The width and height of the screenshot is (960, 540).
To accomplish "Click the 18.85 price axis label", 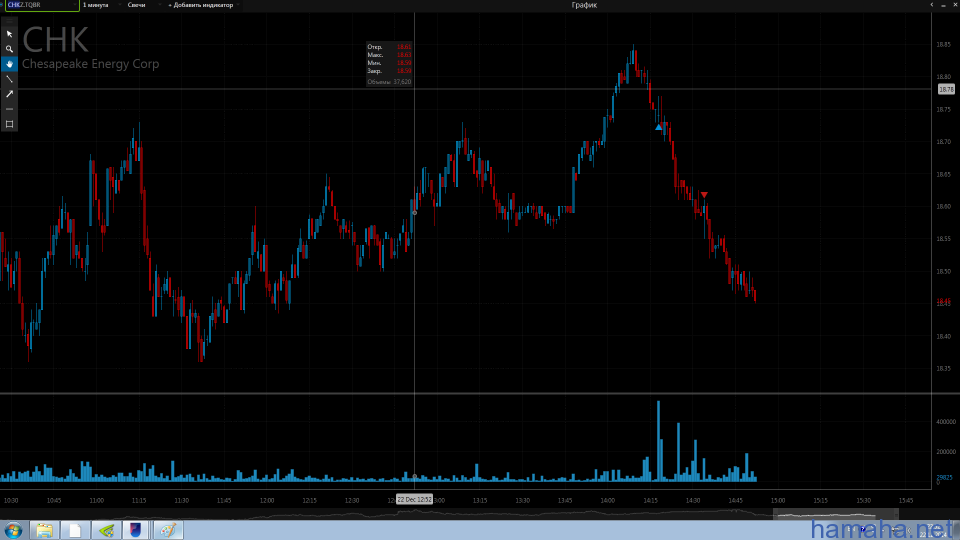I will [x=943, y=44].
